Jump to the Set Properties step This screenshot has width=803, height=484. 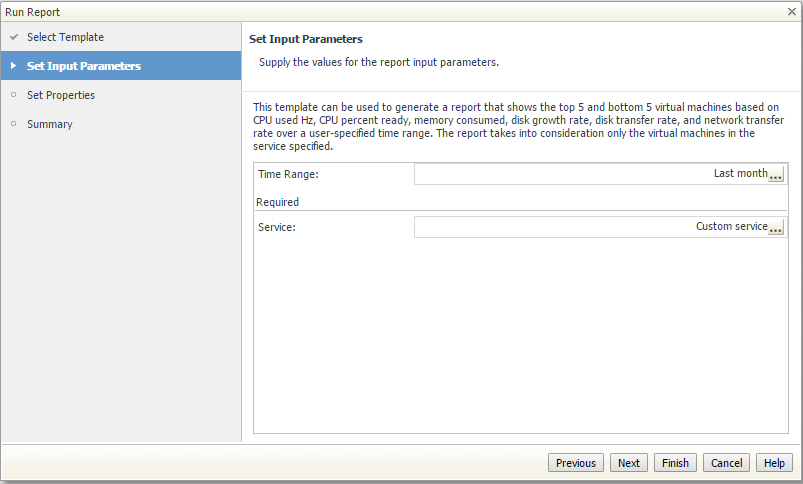point(60,95)
